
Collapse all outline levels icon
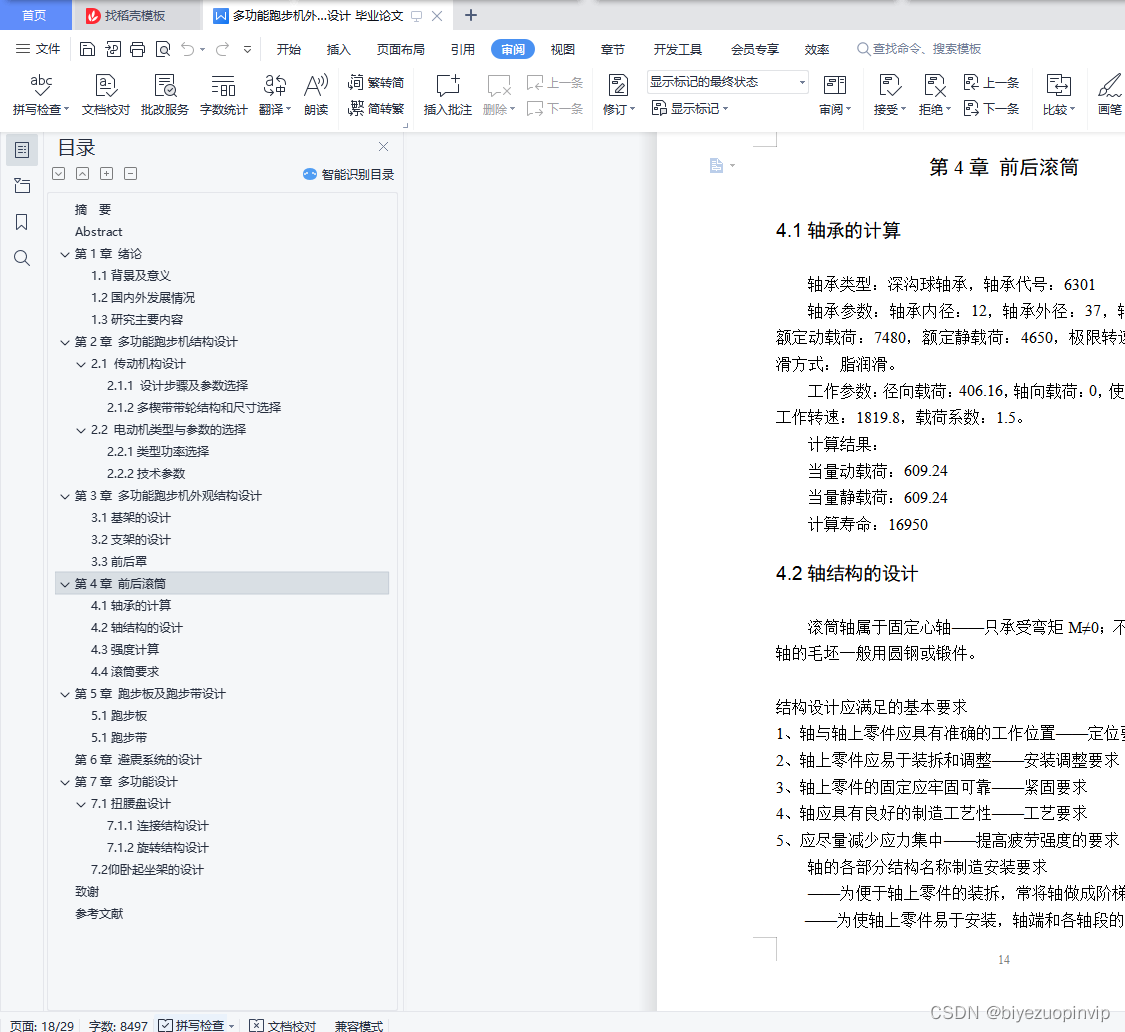tap(83, 174)
